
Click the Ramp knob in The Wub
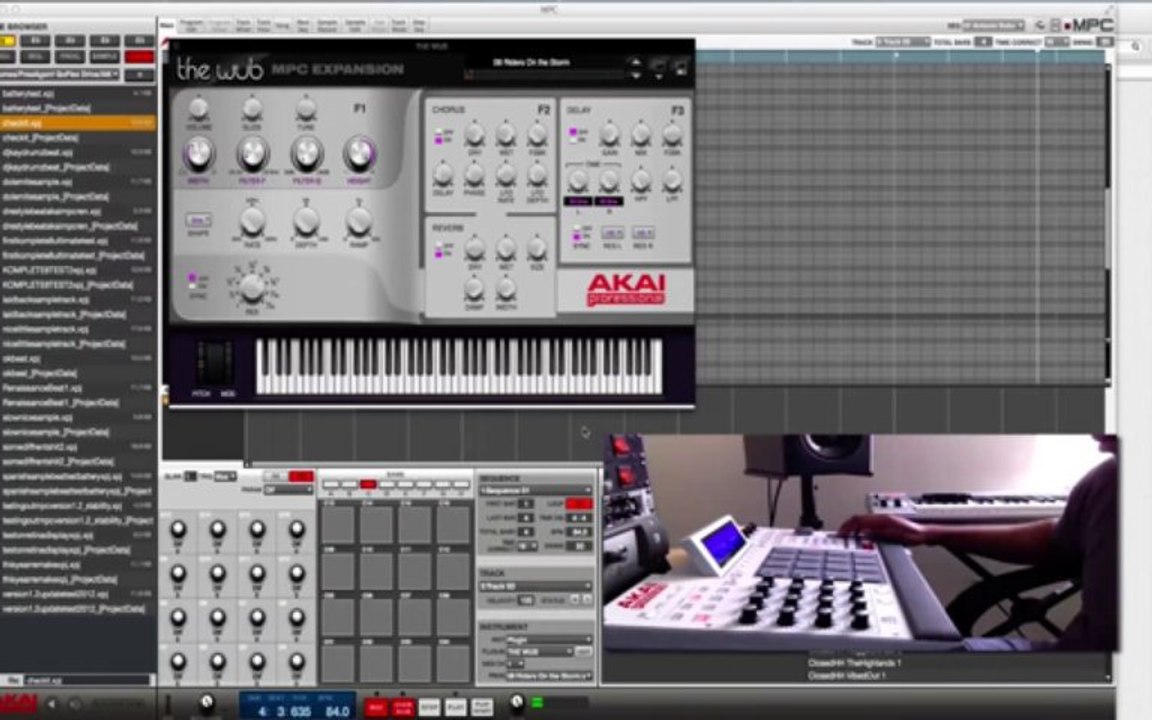click(x=359, y=220)
